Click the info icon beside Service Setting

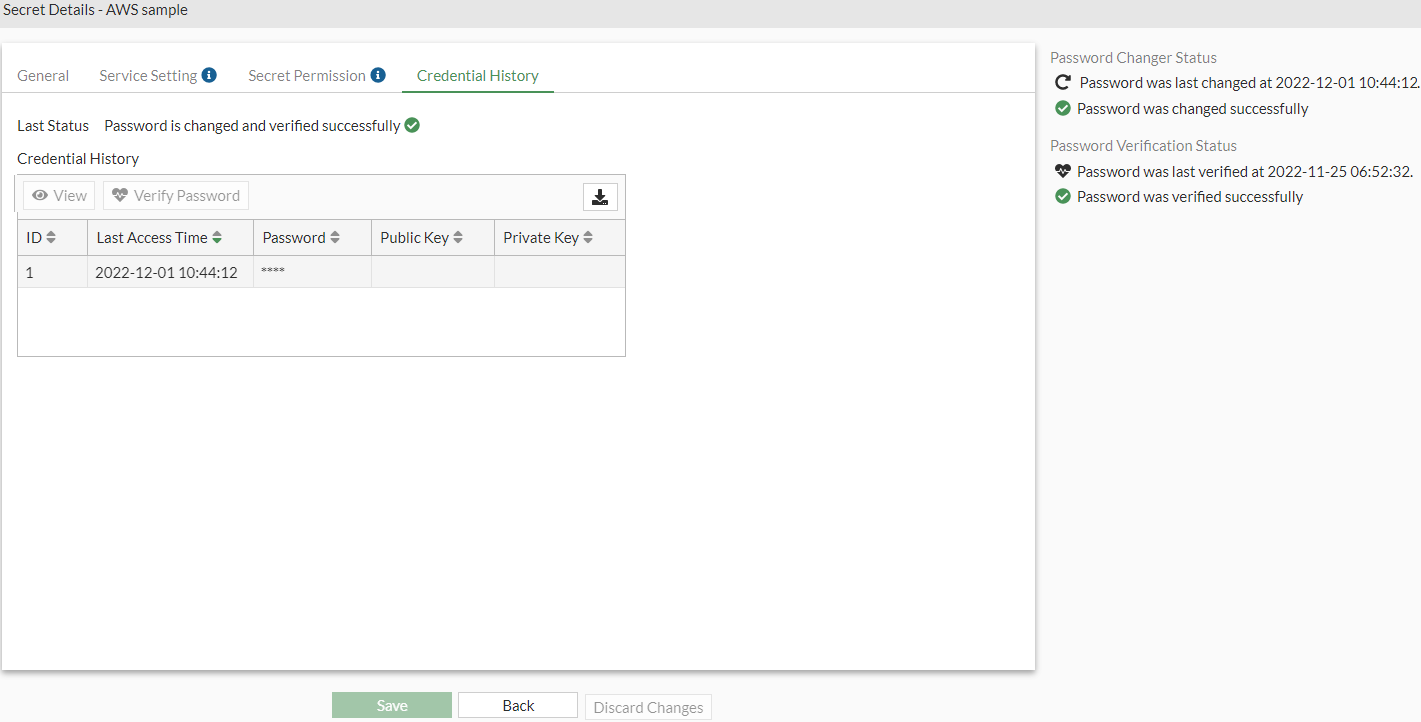coord(209,75)
